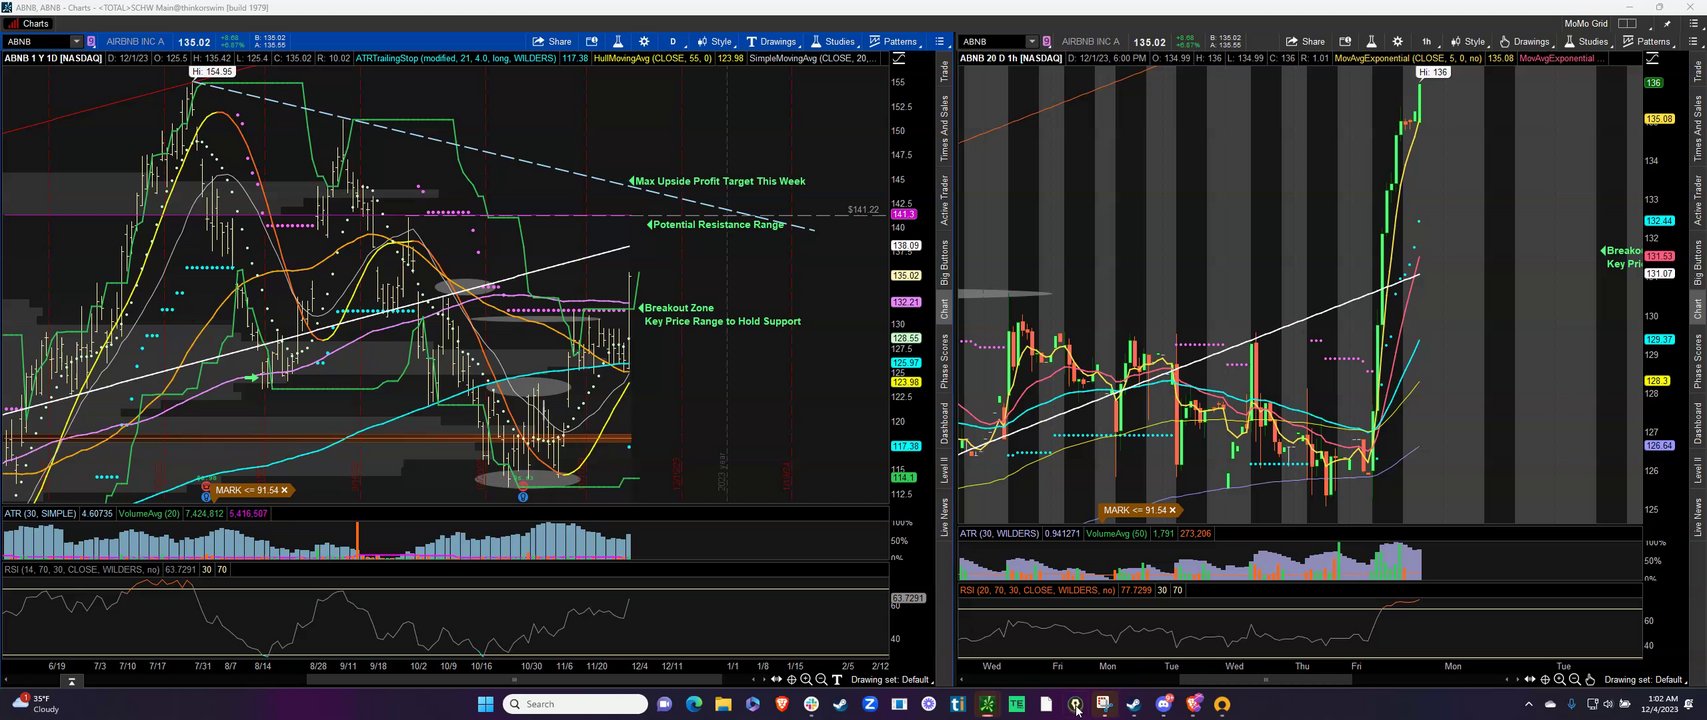Open right chart settings gear

click(1397, 41)
